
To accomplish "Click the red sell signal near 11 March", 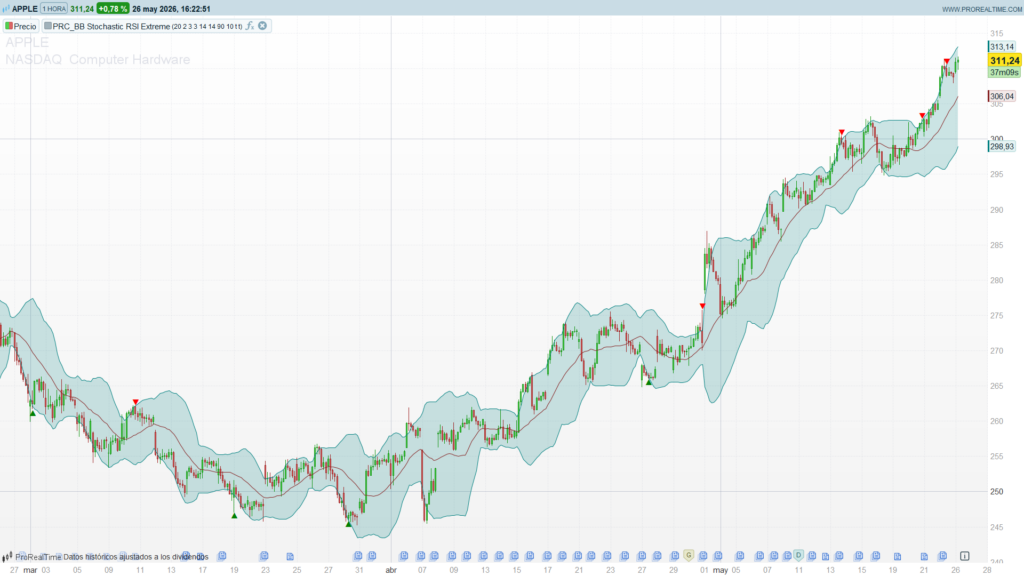I will click(136, 402).
